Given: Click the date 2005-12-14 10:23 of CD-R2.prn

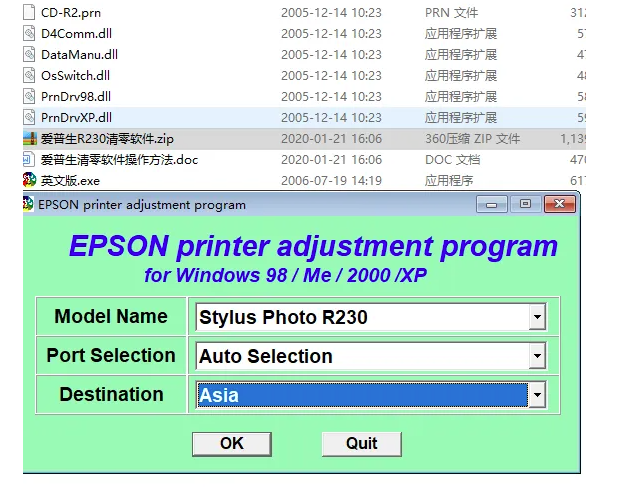Looking at the screenshot, I should pyautogui.click(x=332, y=13).
